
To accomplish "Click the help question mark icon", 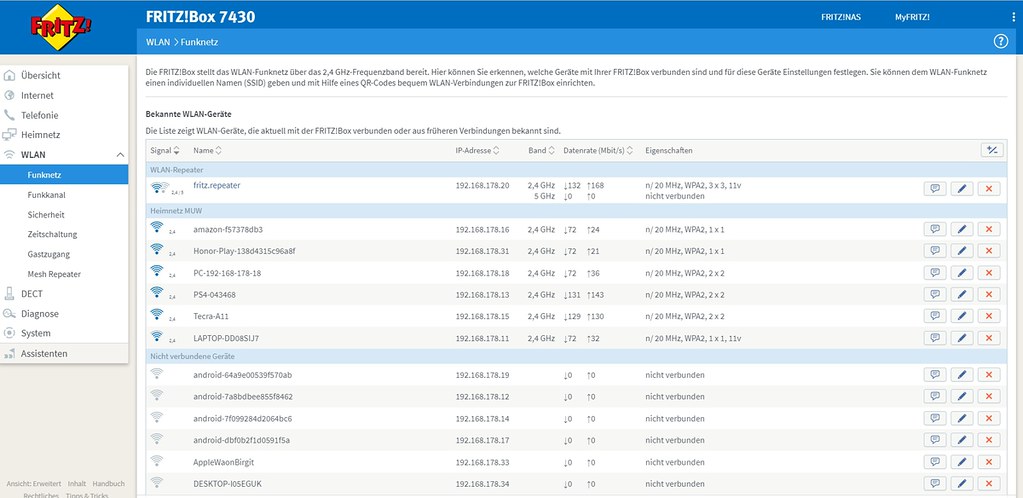I will coord(1000,41).
